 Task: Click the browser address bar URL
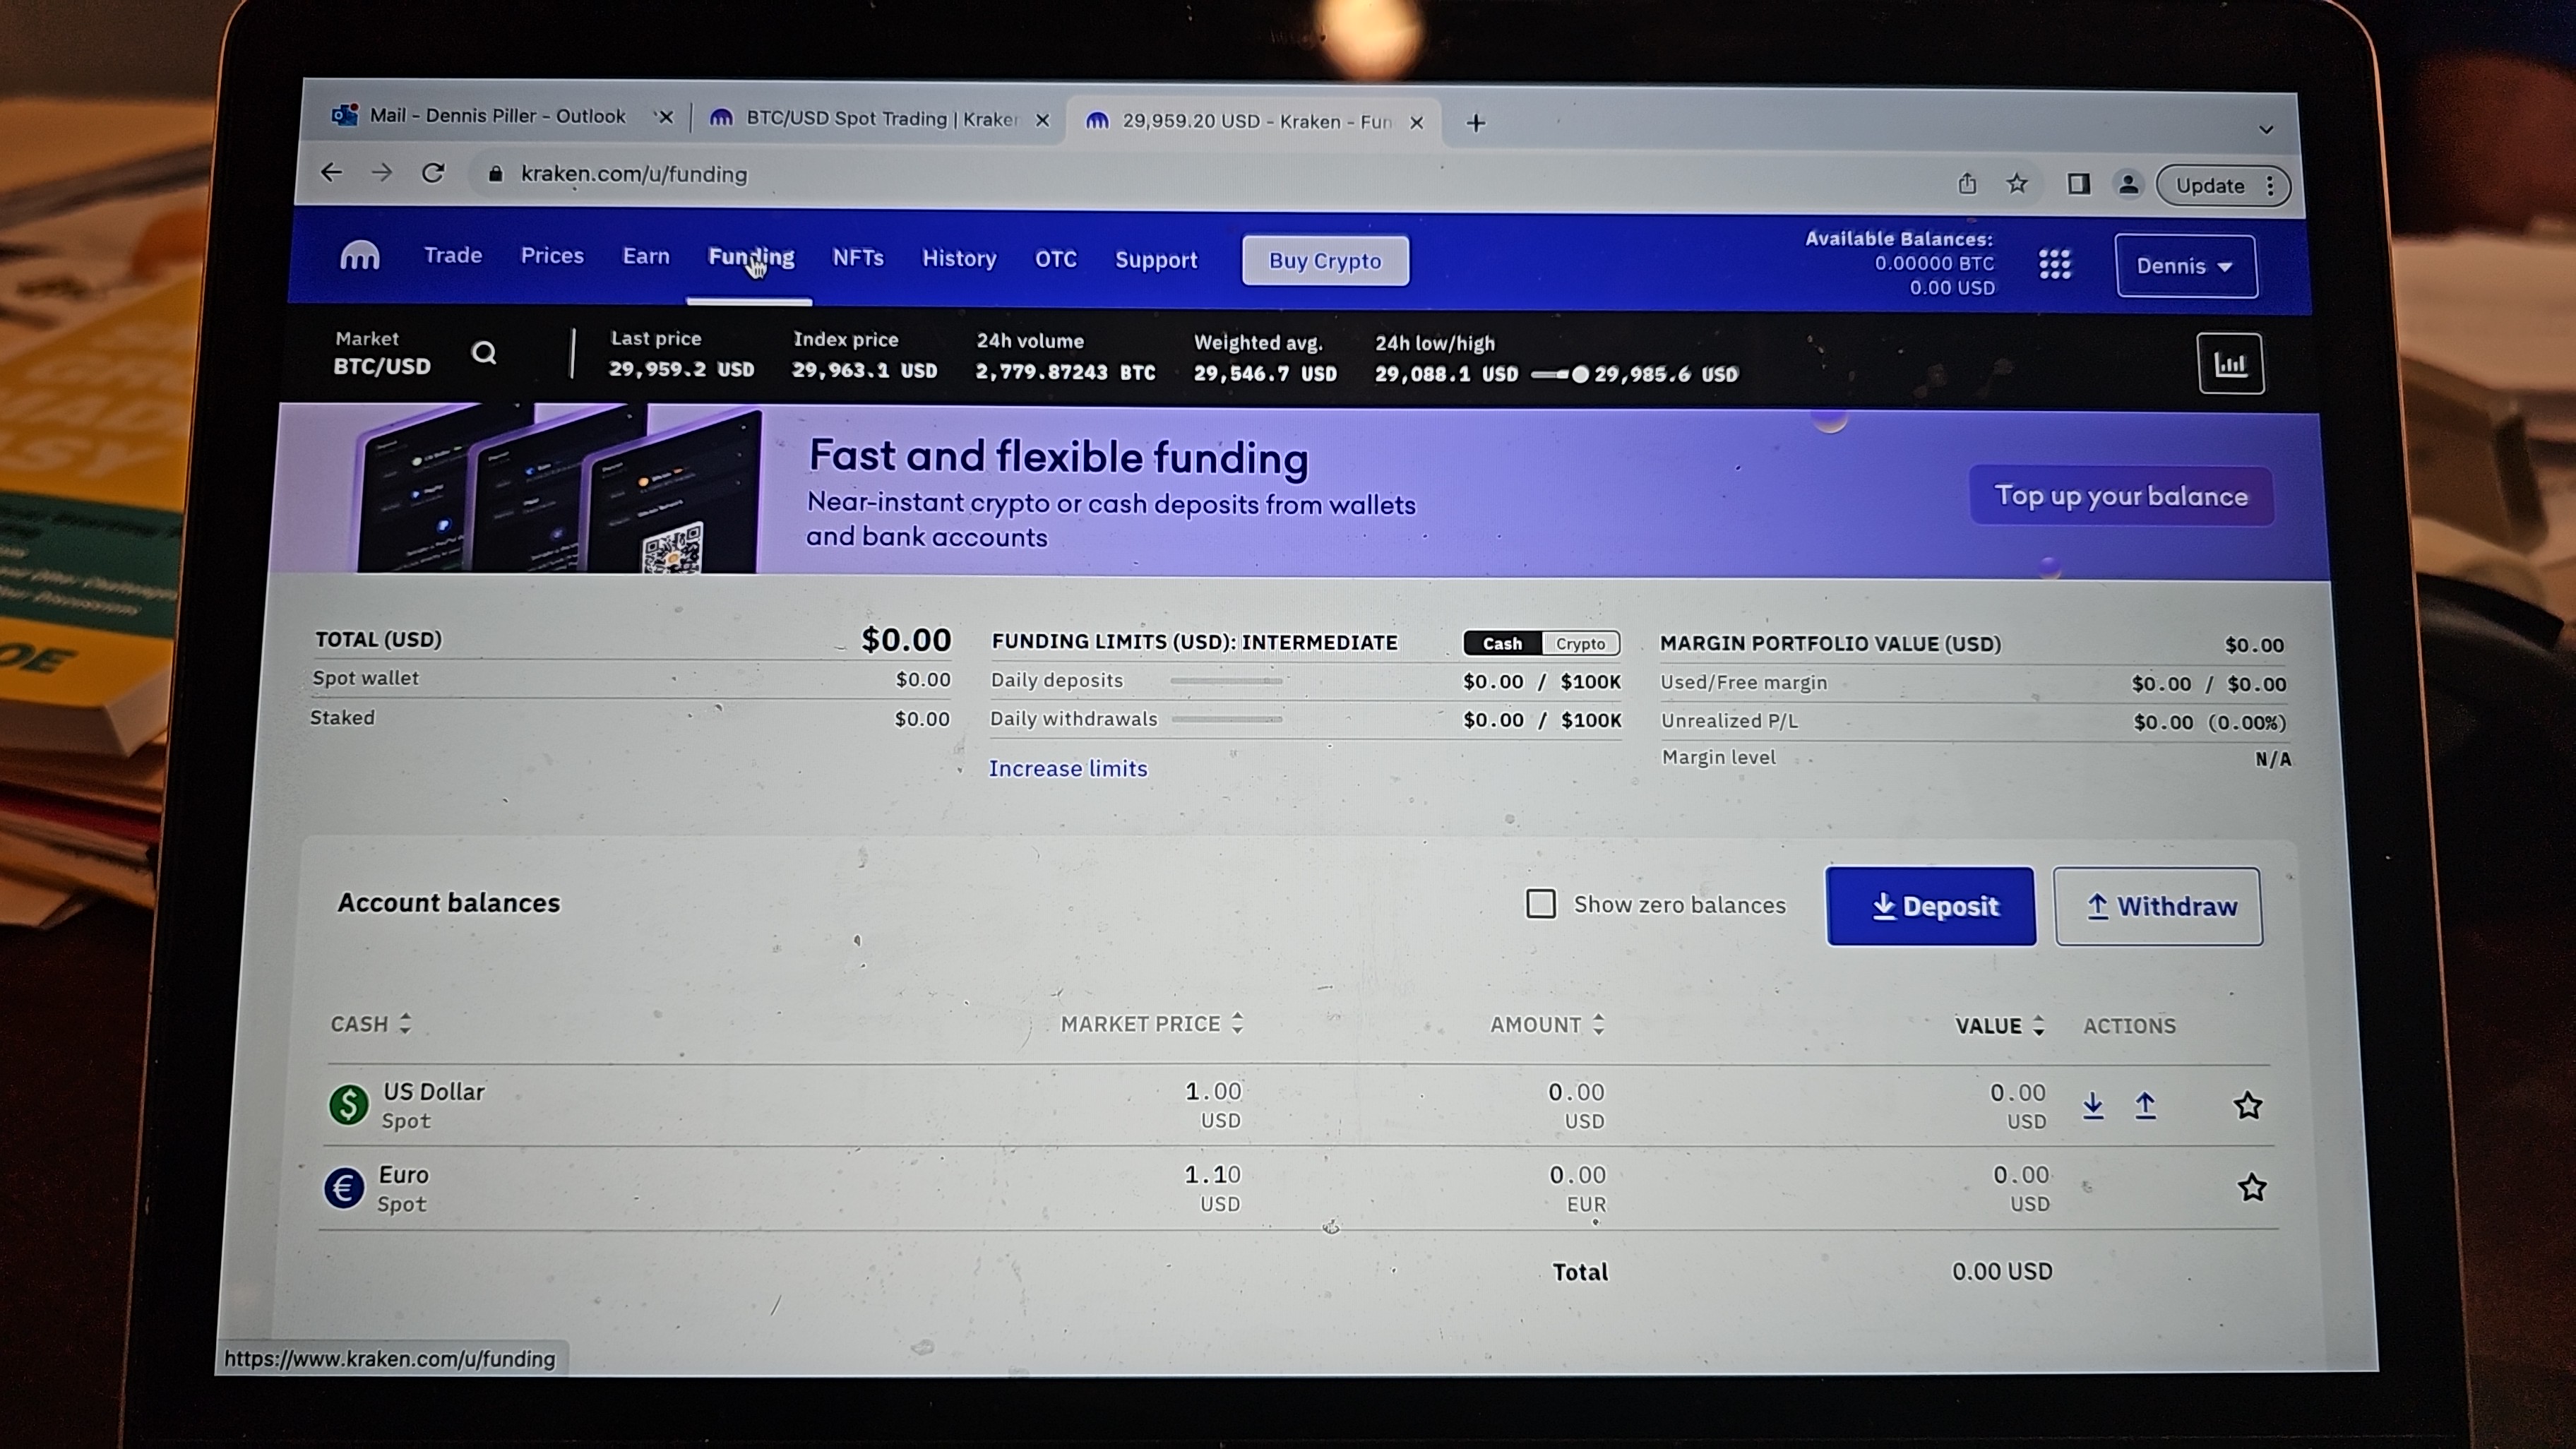click(x=634, y=174)
